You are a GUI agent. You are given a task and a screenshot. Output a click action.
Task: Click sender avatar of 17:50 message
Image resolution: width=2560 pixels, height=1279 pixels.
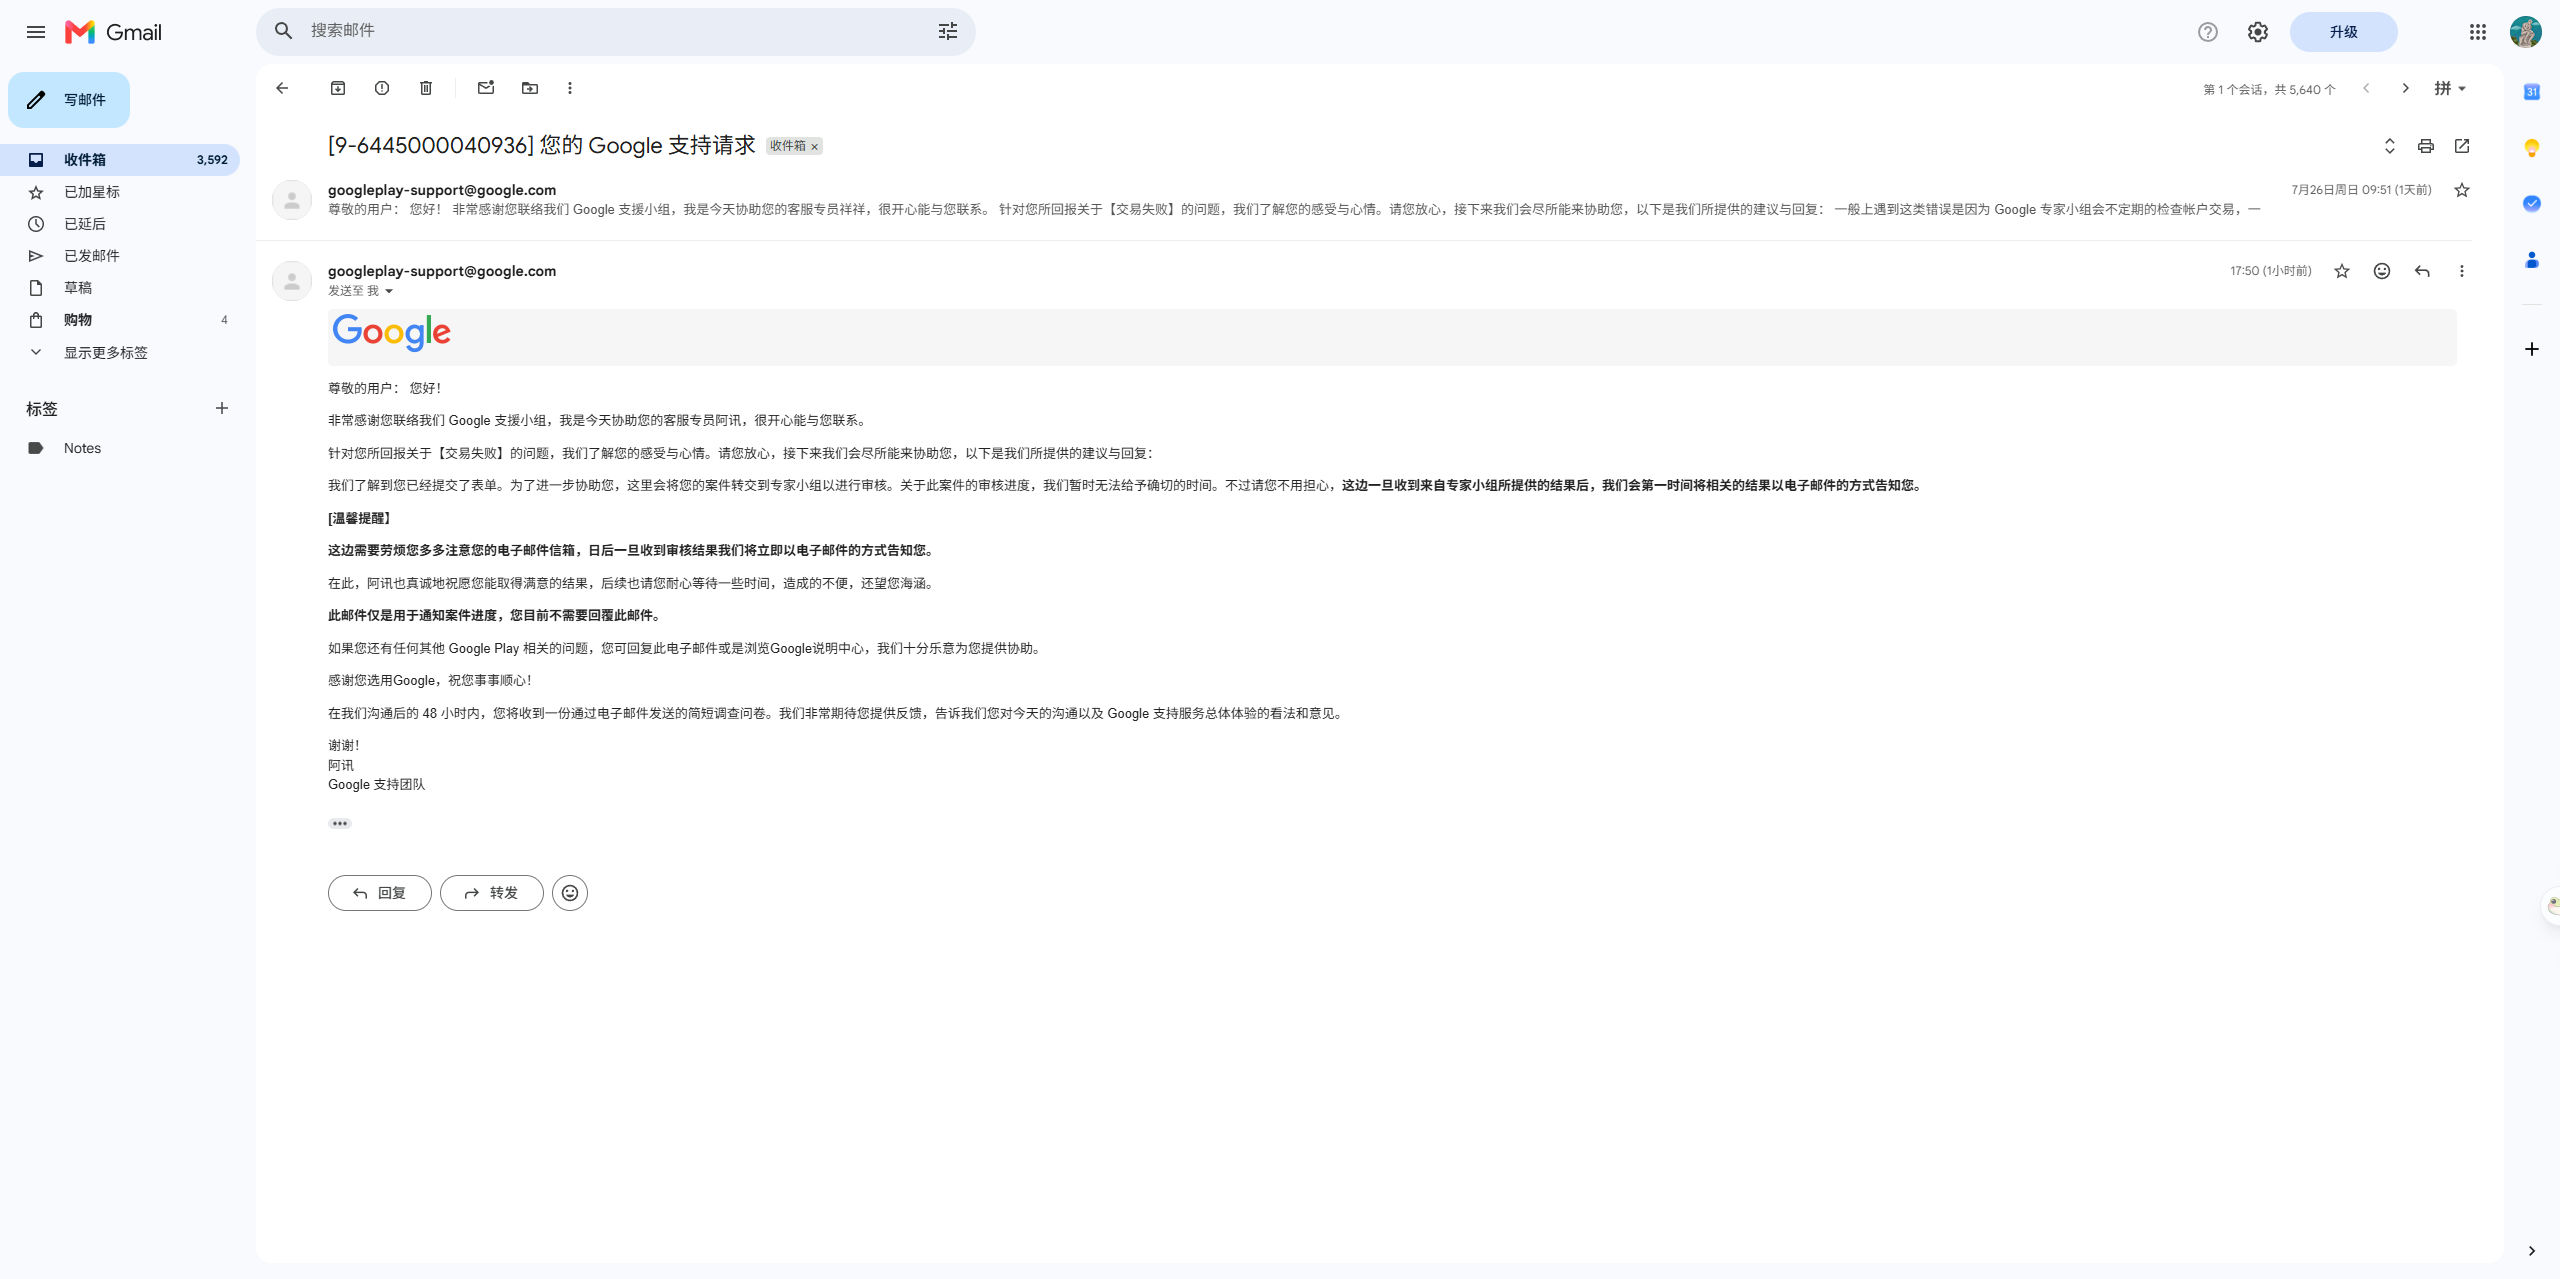coord(292,281)
